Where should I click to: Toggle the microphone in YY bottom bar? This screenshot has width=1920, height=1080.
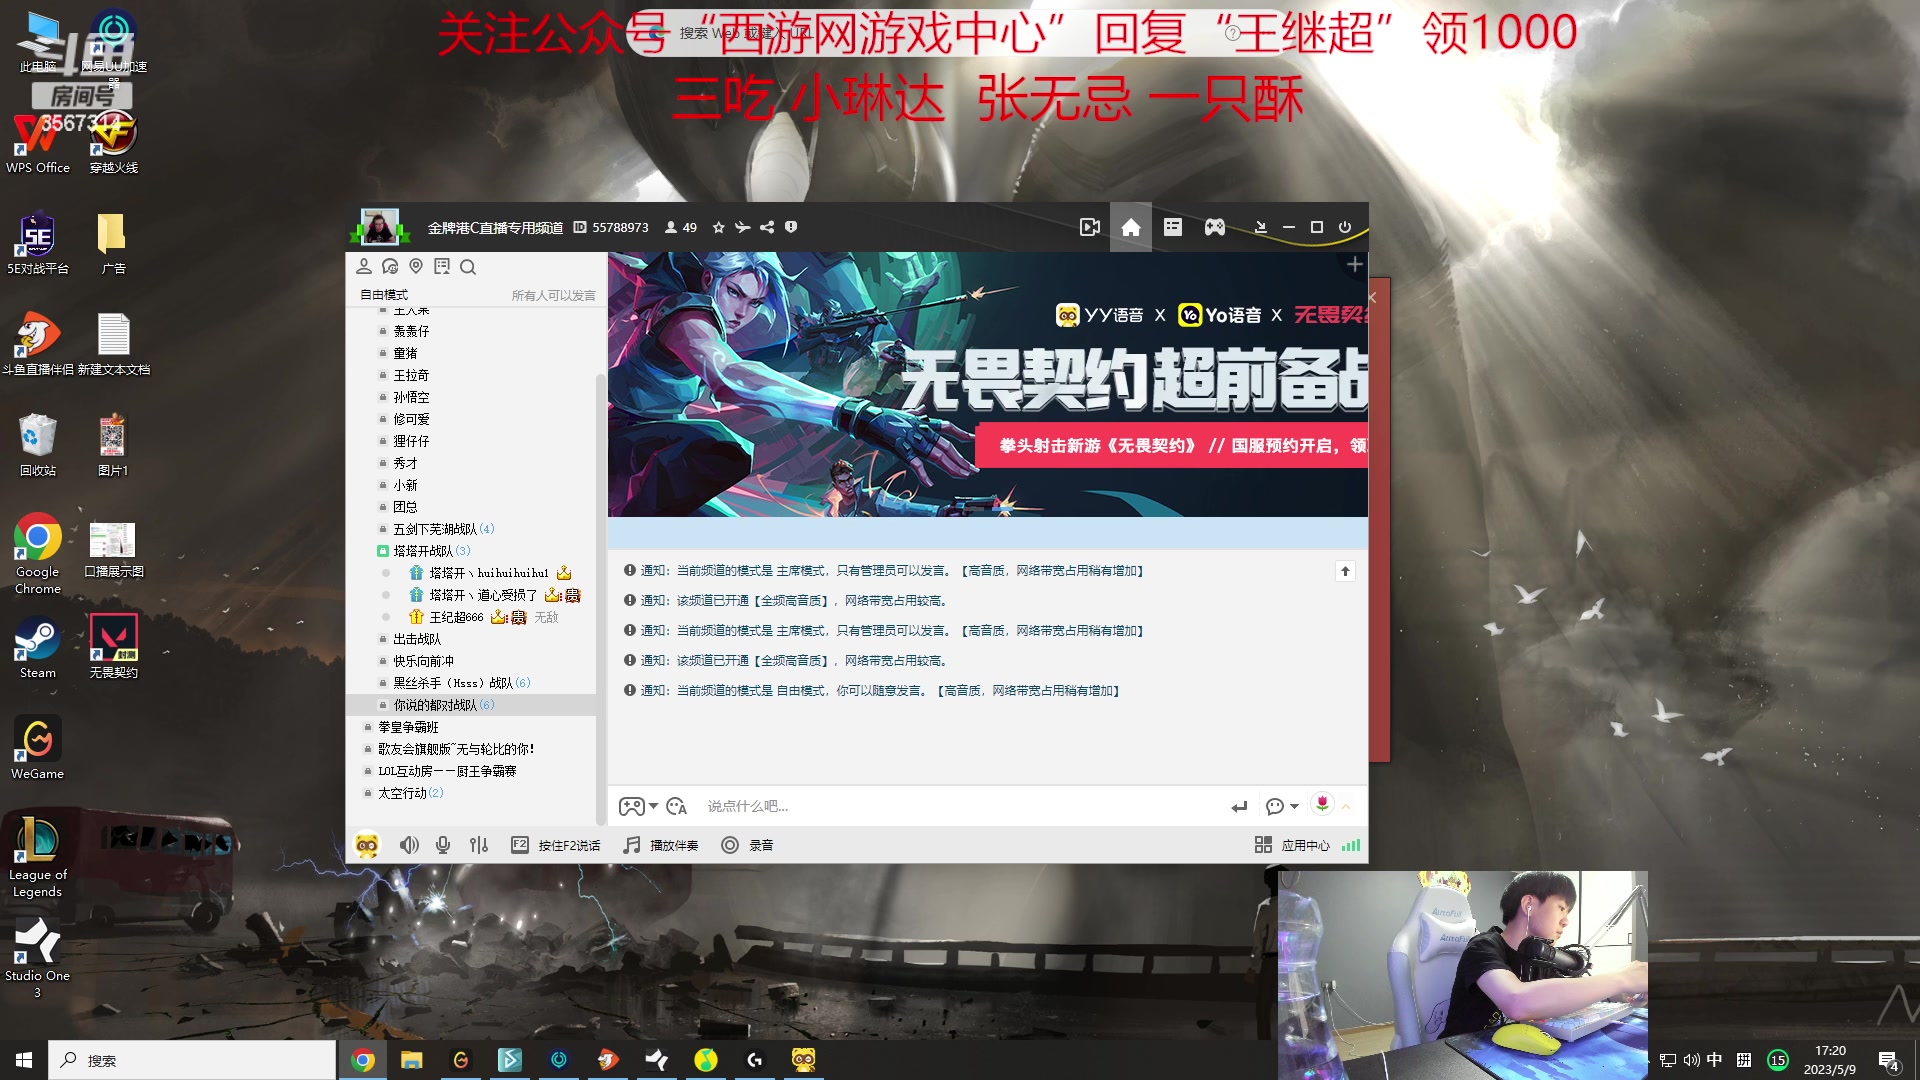(x=443, y=845)
